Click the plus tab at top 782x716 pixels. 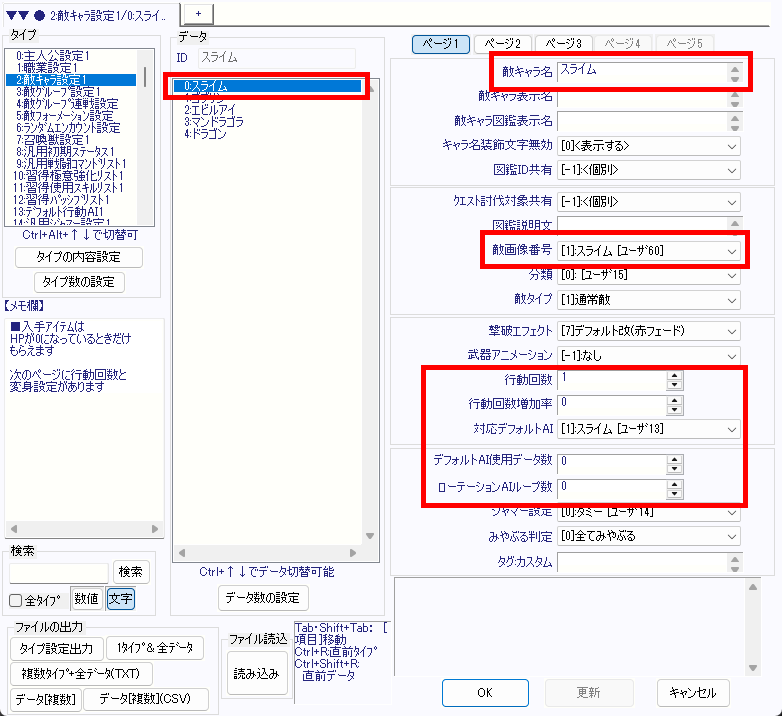[198, 10]
